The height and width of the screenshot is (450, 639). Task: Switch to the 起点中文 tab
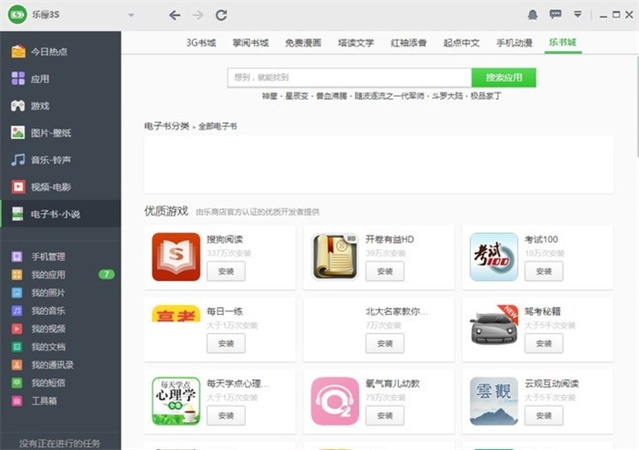[x=461, y=42]
